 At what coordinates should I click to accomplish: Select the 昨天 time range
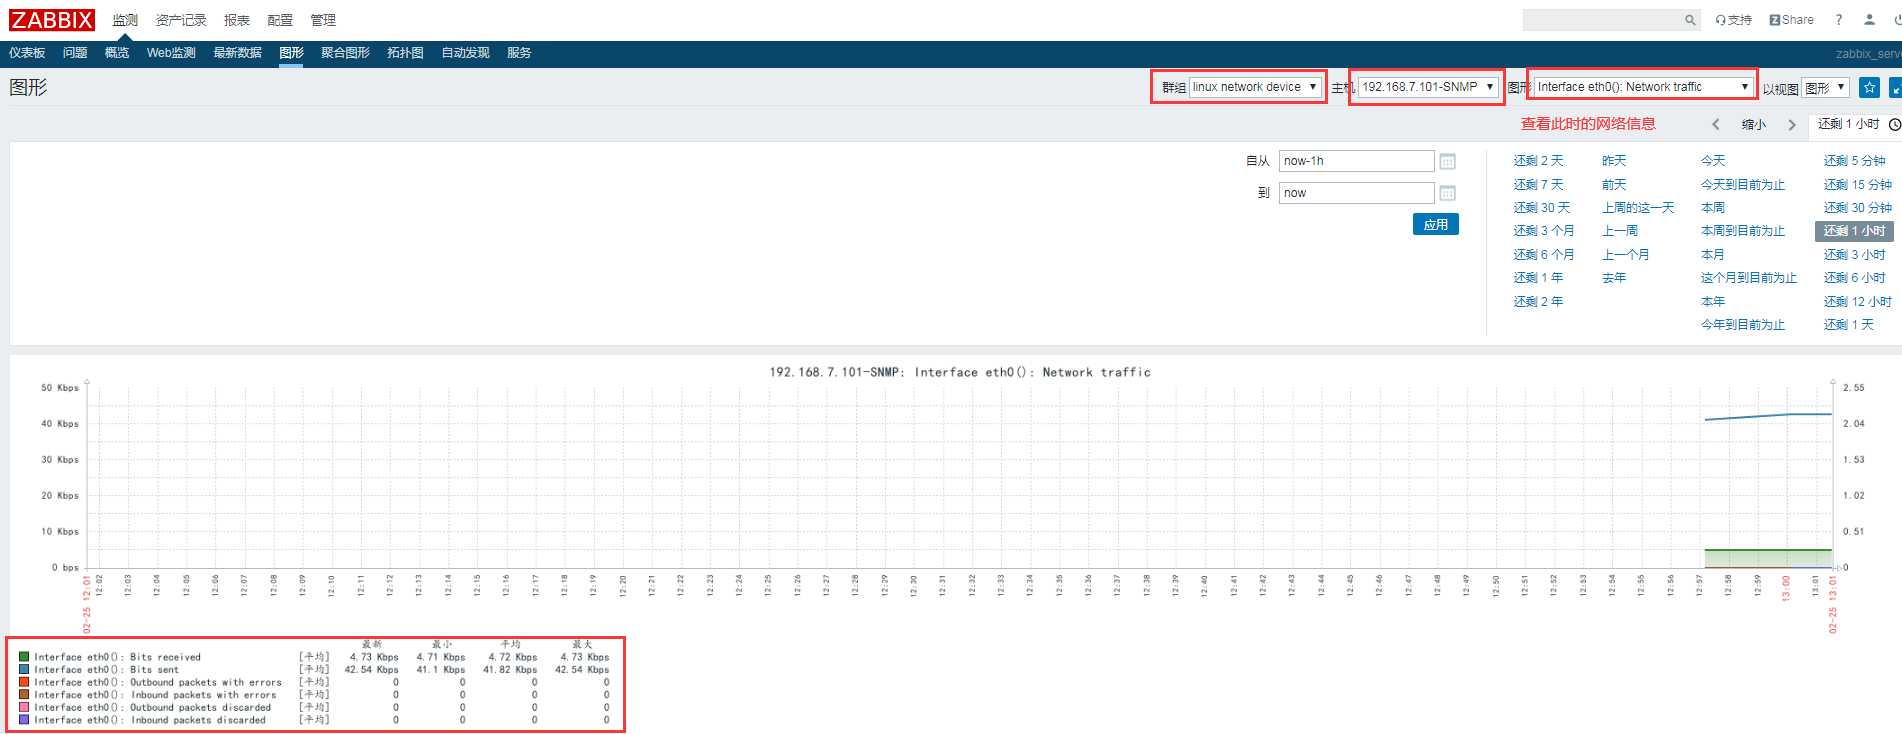click(x=1614, y=161)
